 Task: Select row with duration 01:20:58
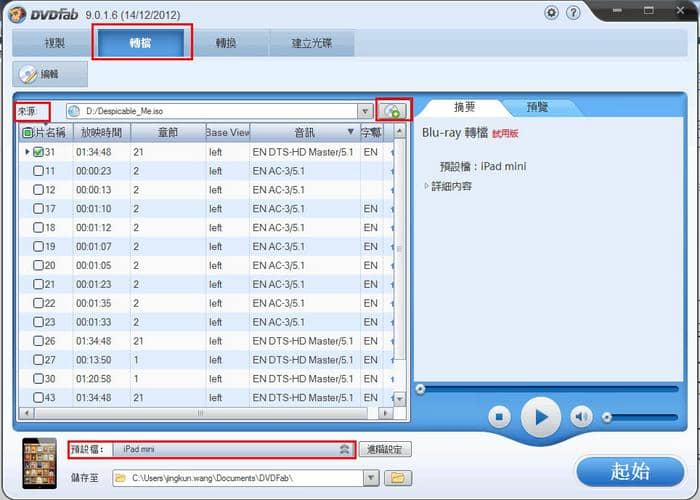tap(208, 379)
